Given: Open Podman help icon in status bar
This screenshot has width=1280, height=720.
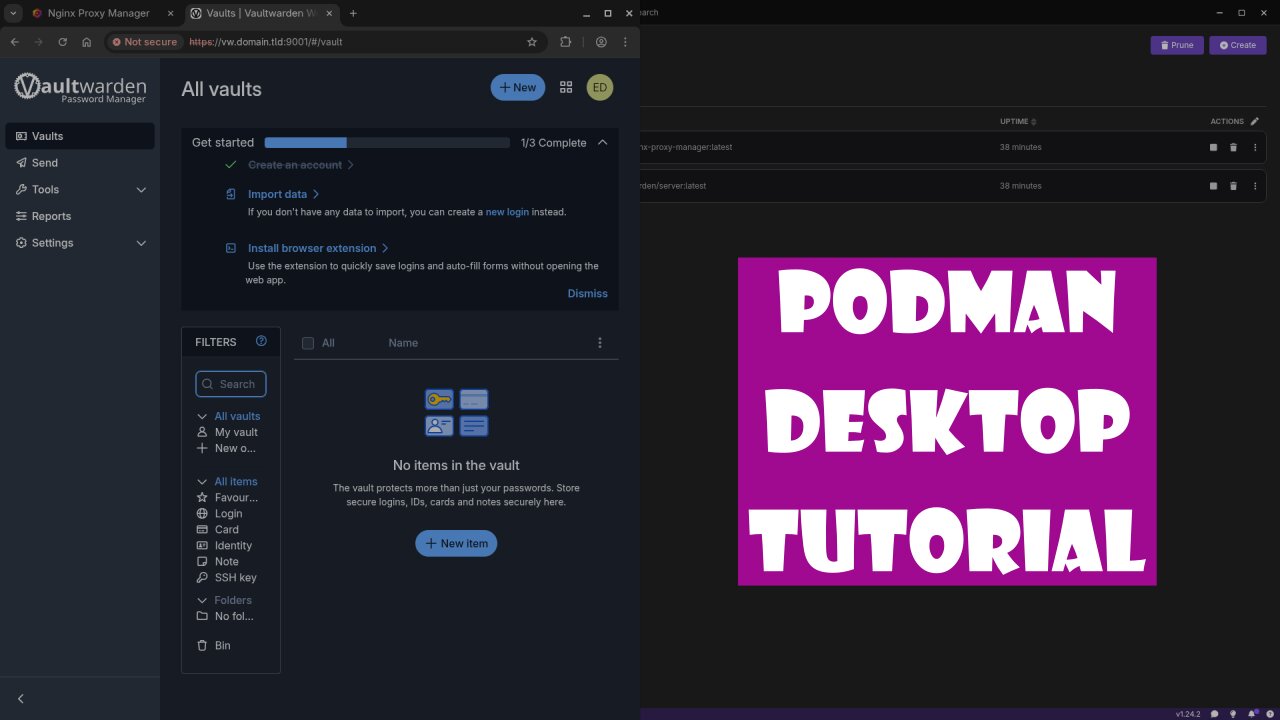Looking at the screenshot, I should [x=1269, y=714].
